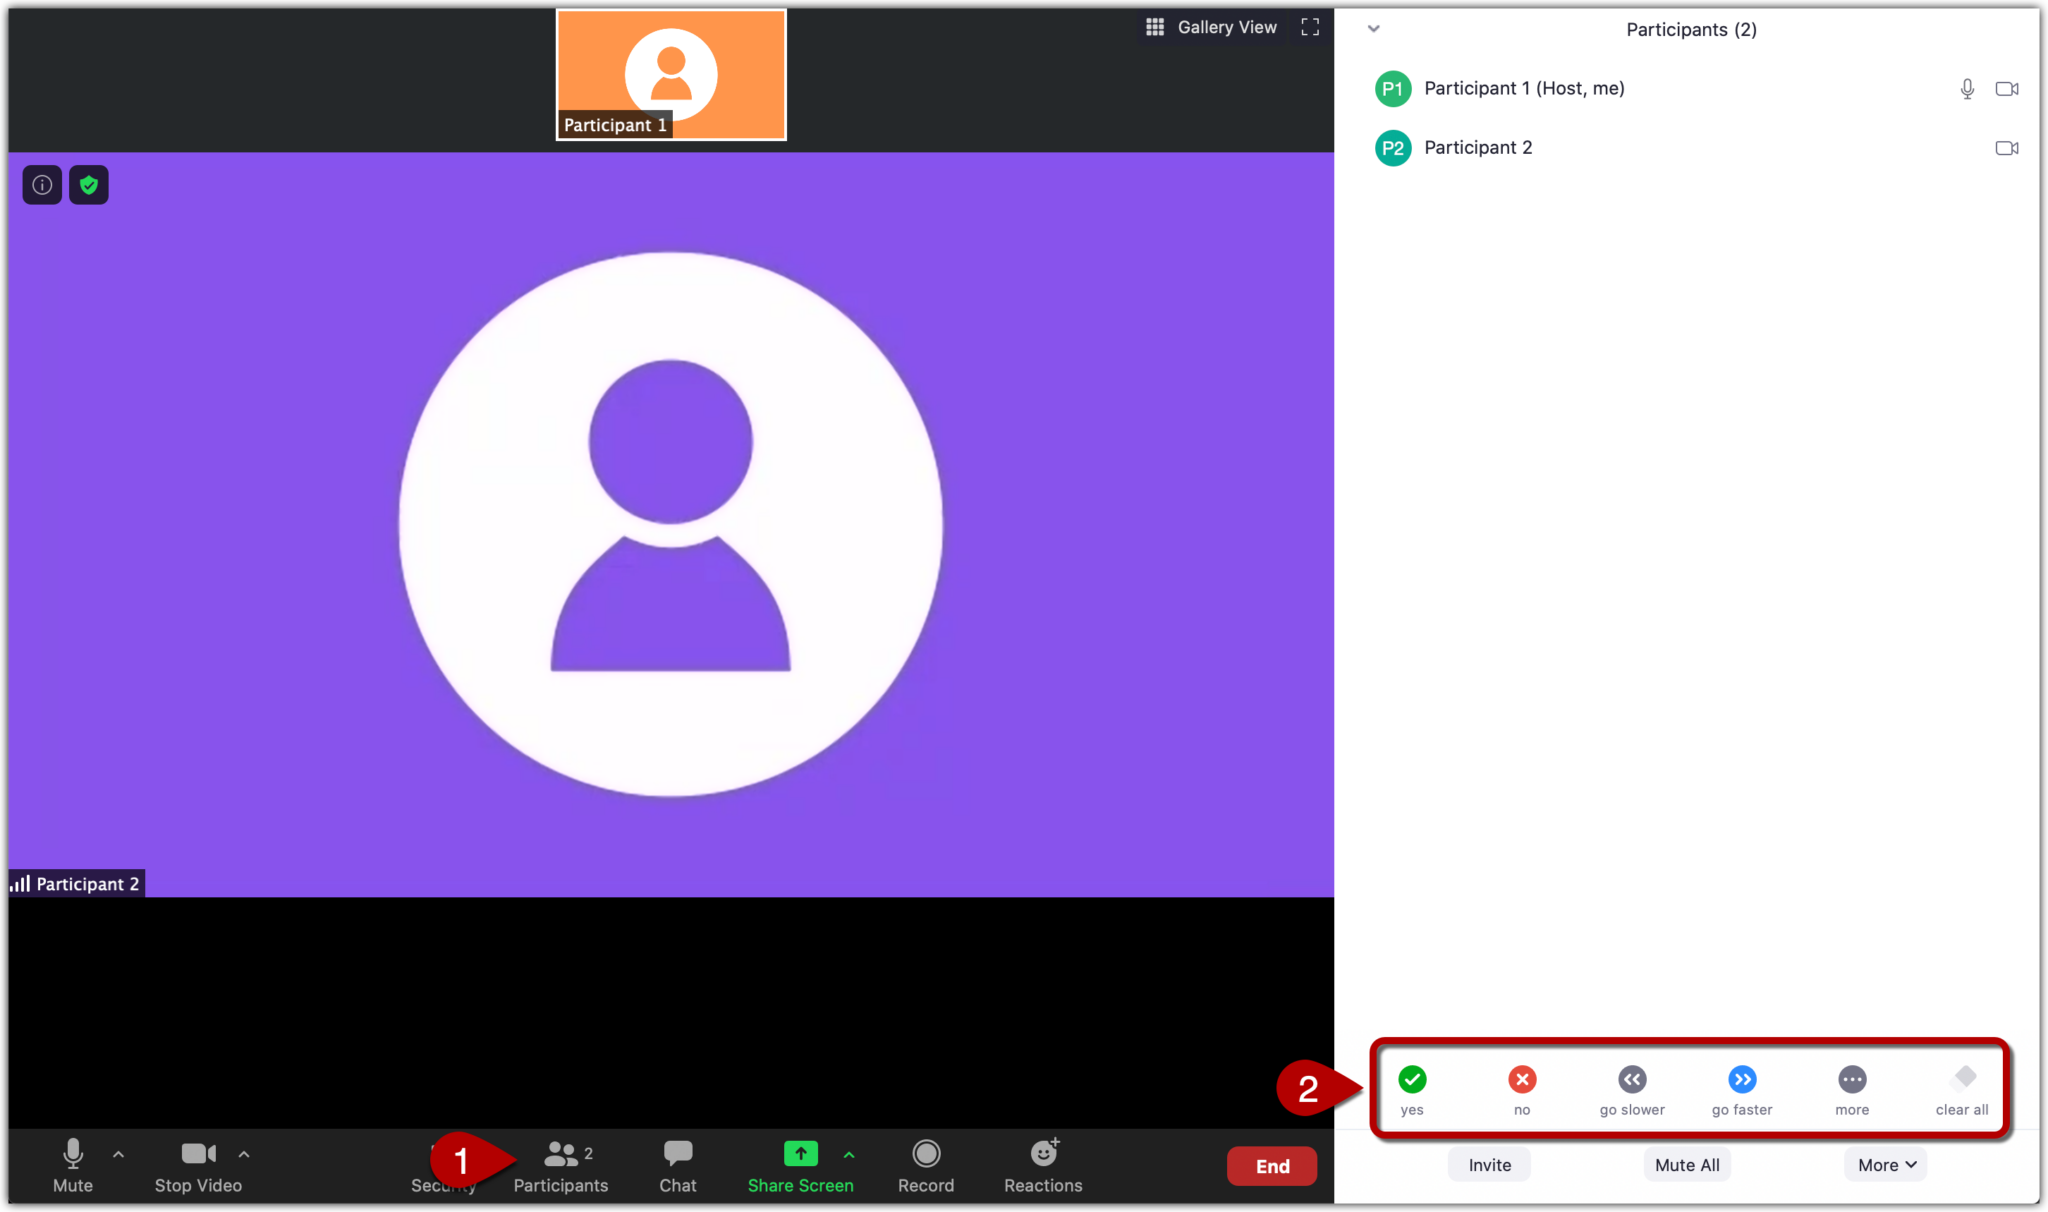Image resolution: width=2048 pixels, height=1212 pixels.
Task: Open the Share Screen options chevron
Action: [x=849, y=1153]
